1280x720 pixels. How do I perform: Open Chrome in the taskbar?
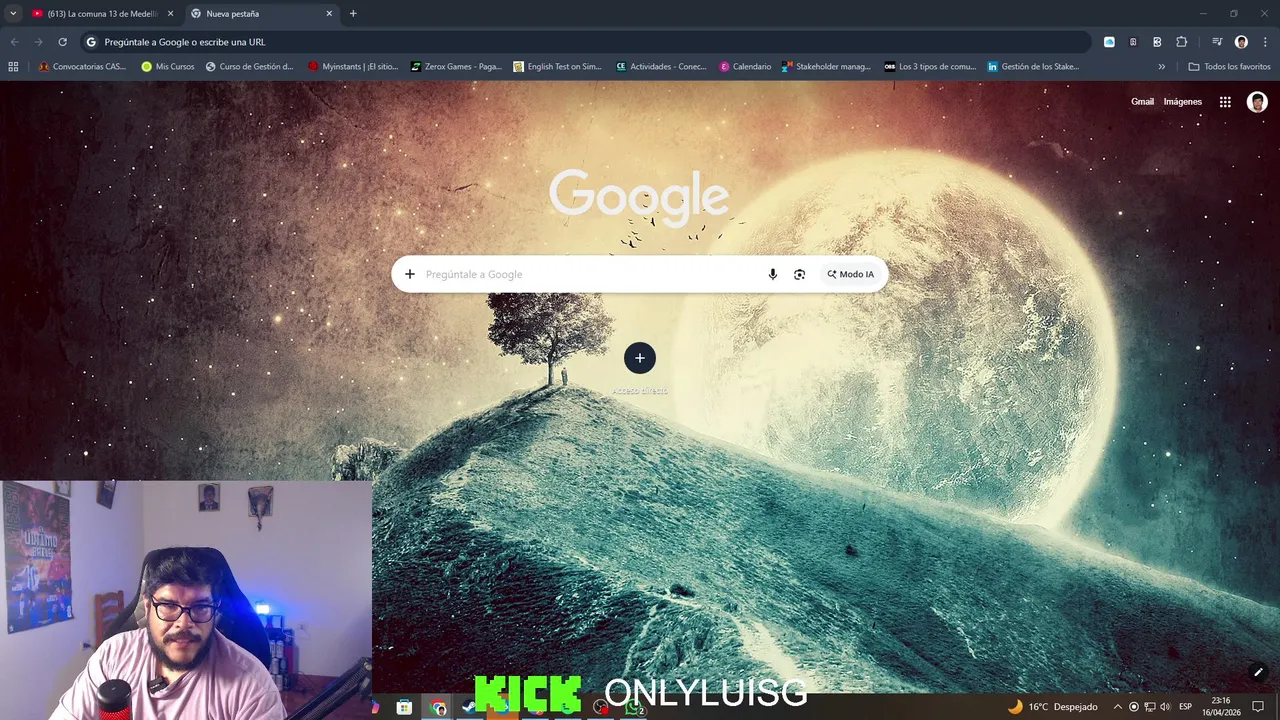coord(439,707)
